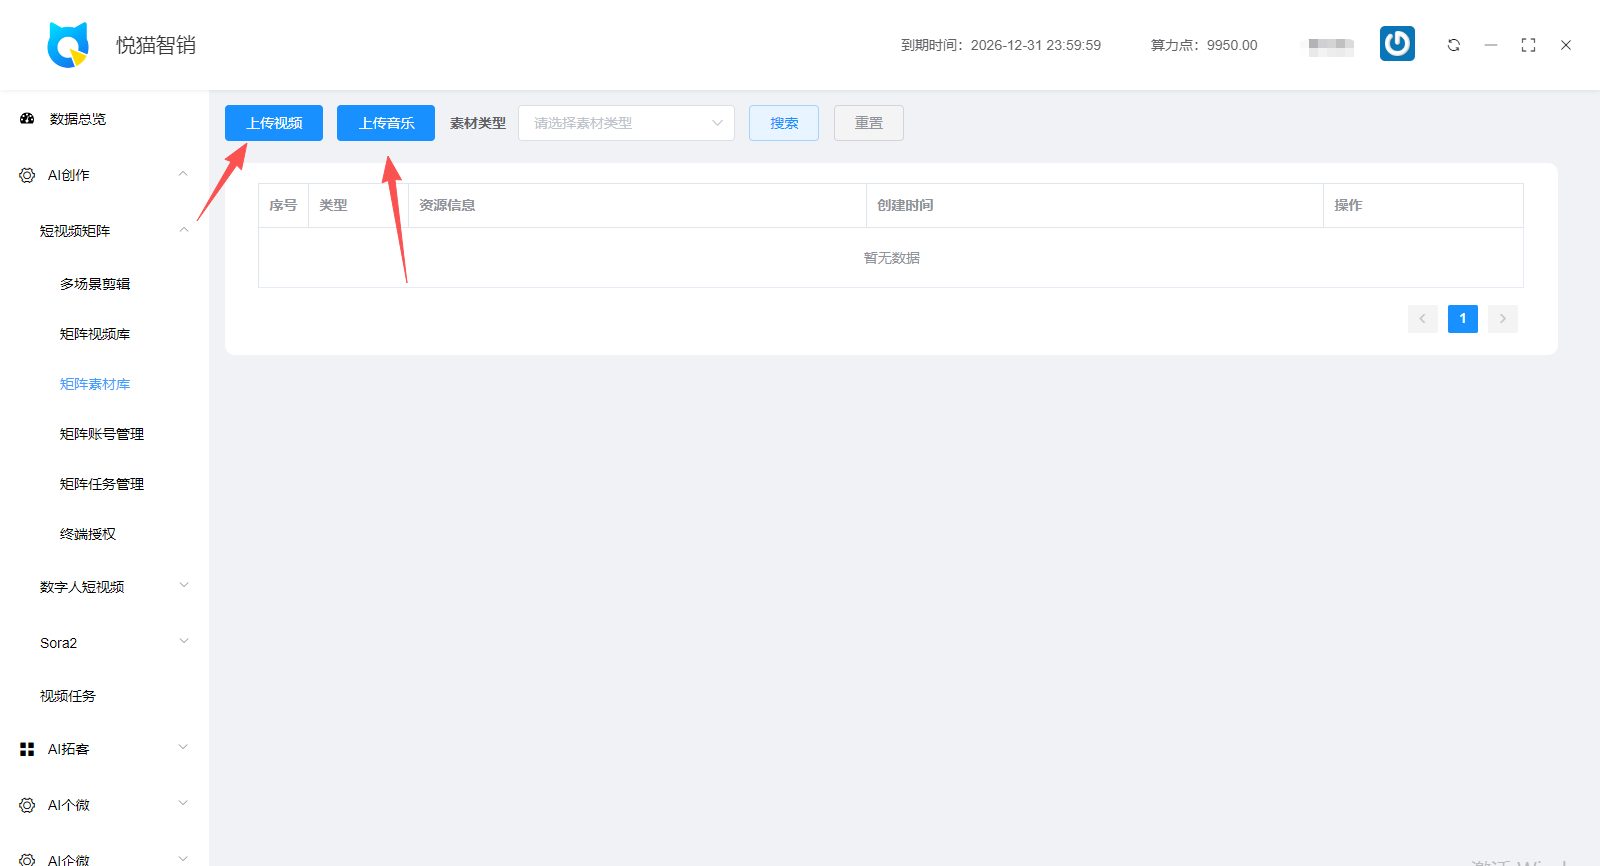Click the AI个微 gear icon
This screenshot has height=866, width=1600.
click(27, 805)
